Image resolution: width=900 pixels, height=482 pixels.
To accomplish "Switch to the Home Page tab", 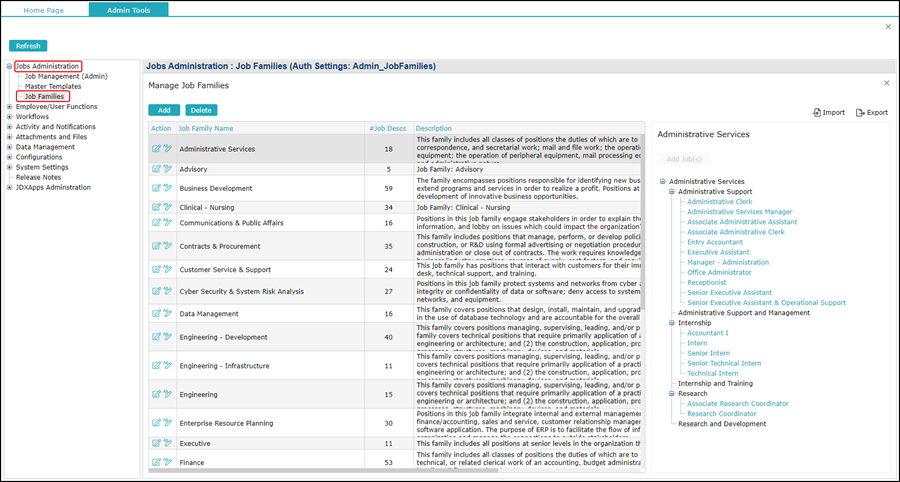I will pyautogui.click(x=44, y=9).
